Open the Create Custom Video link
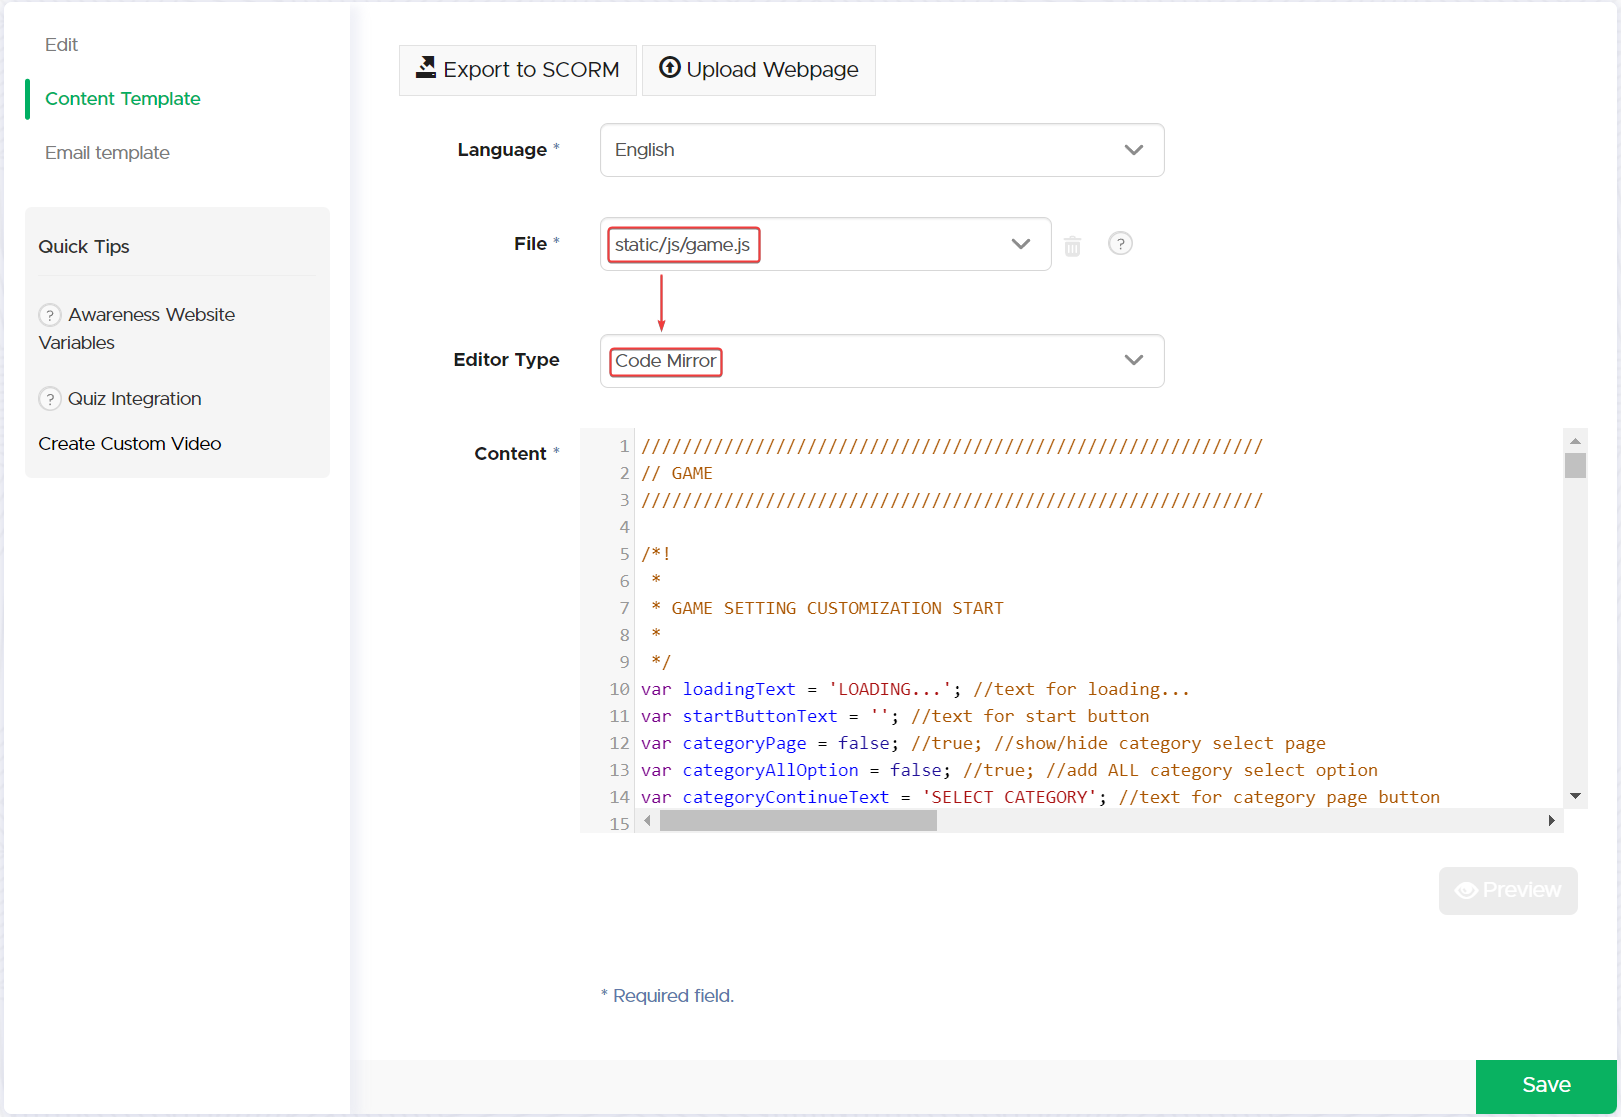 pos(130,444)
